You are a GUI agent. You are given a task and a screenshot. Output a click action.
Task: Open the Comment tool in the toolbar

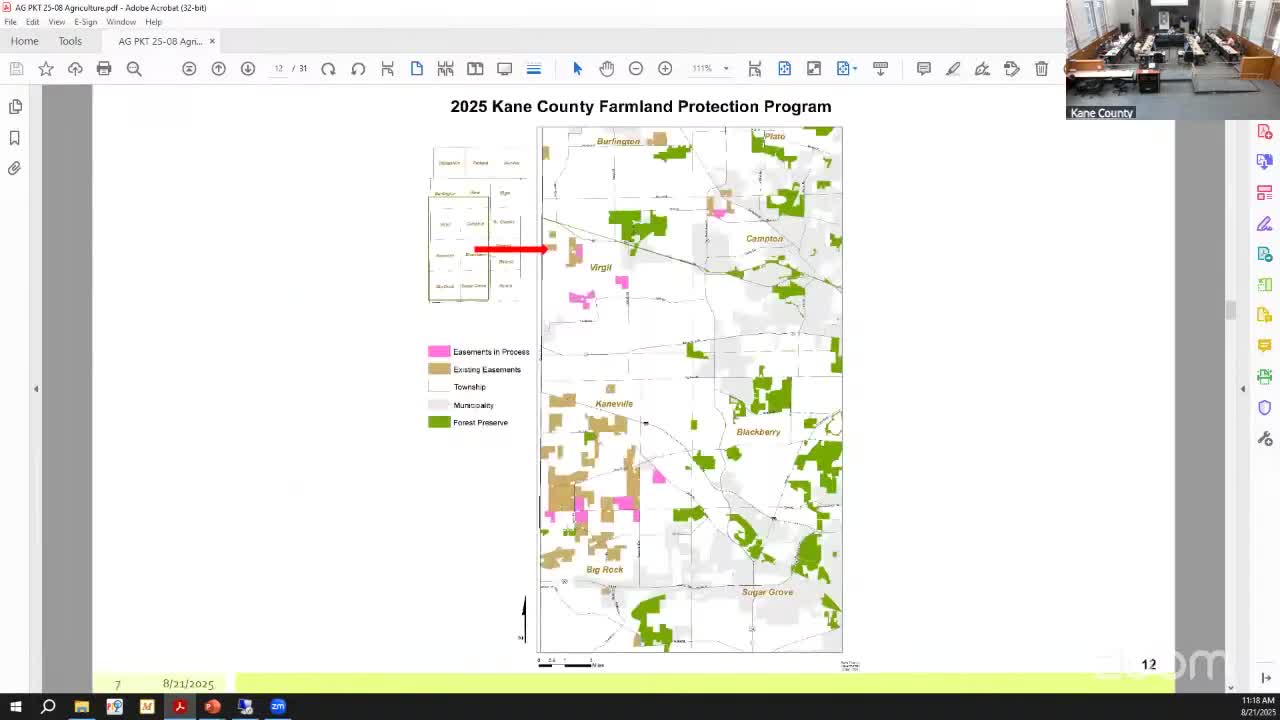point(923,69)
